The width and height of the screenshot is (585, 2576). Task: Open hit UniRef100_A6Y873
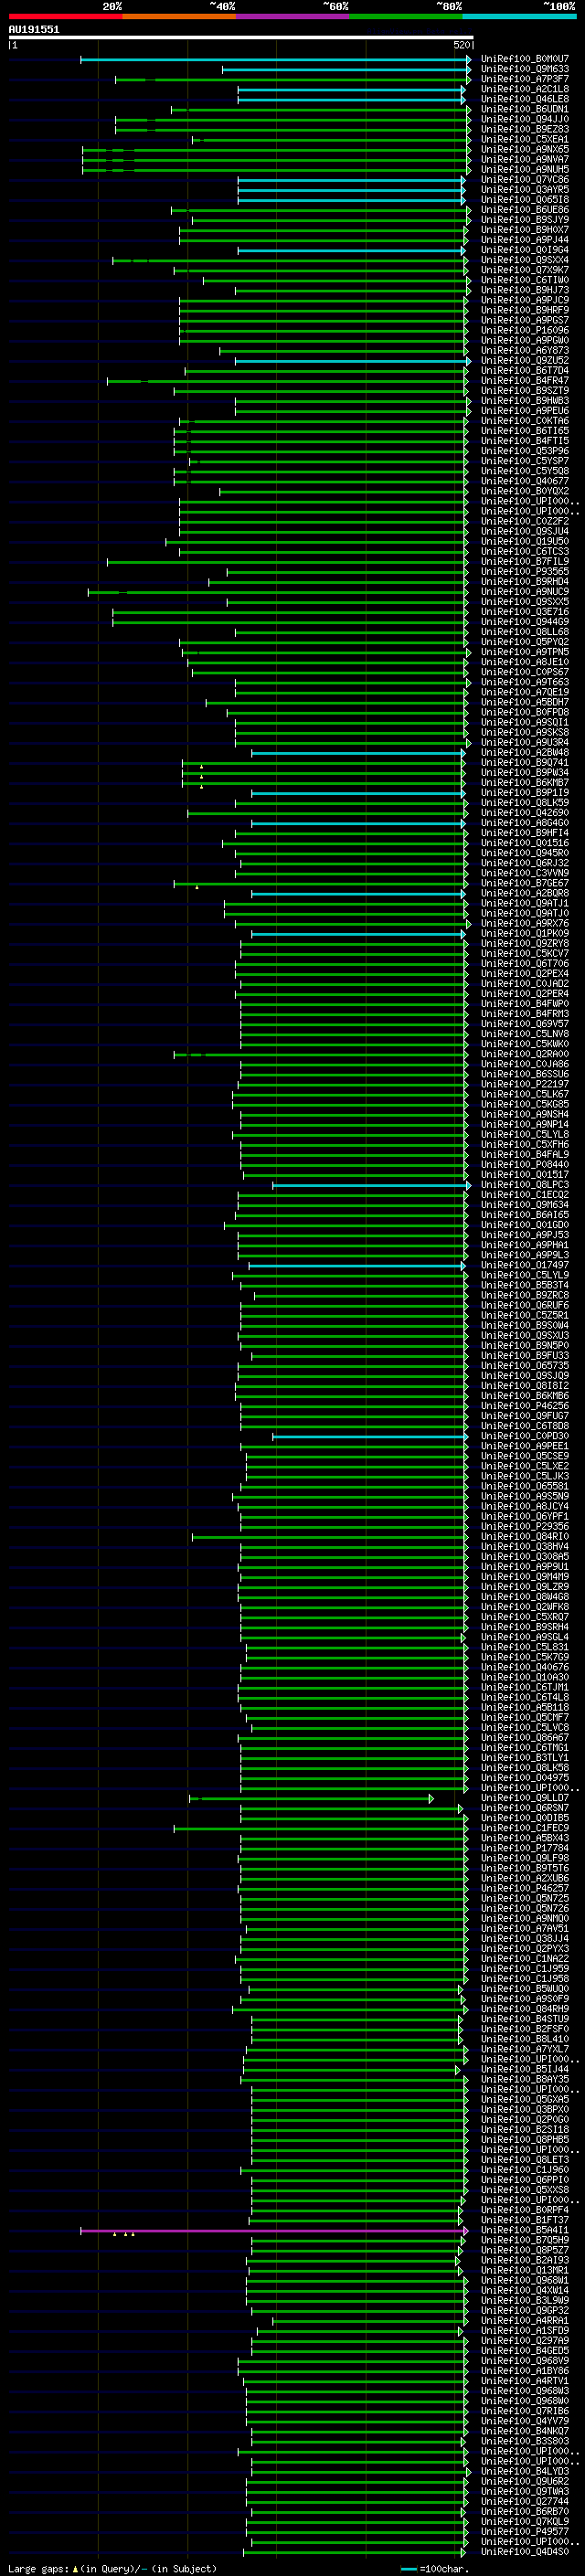click(x=525, y=351)
